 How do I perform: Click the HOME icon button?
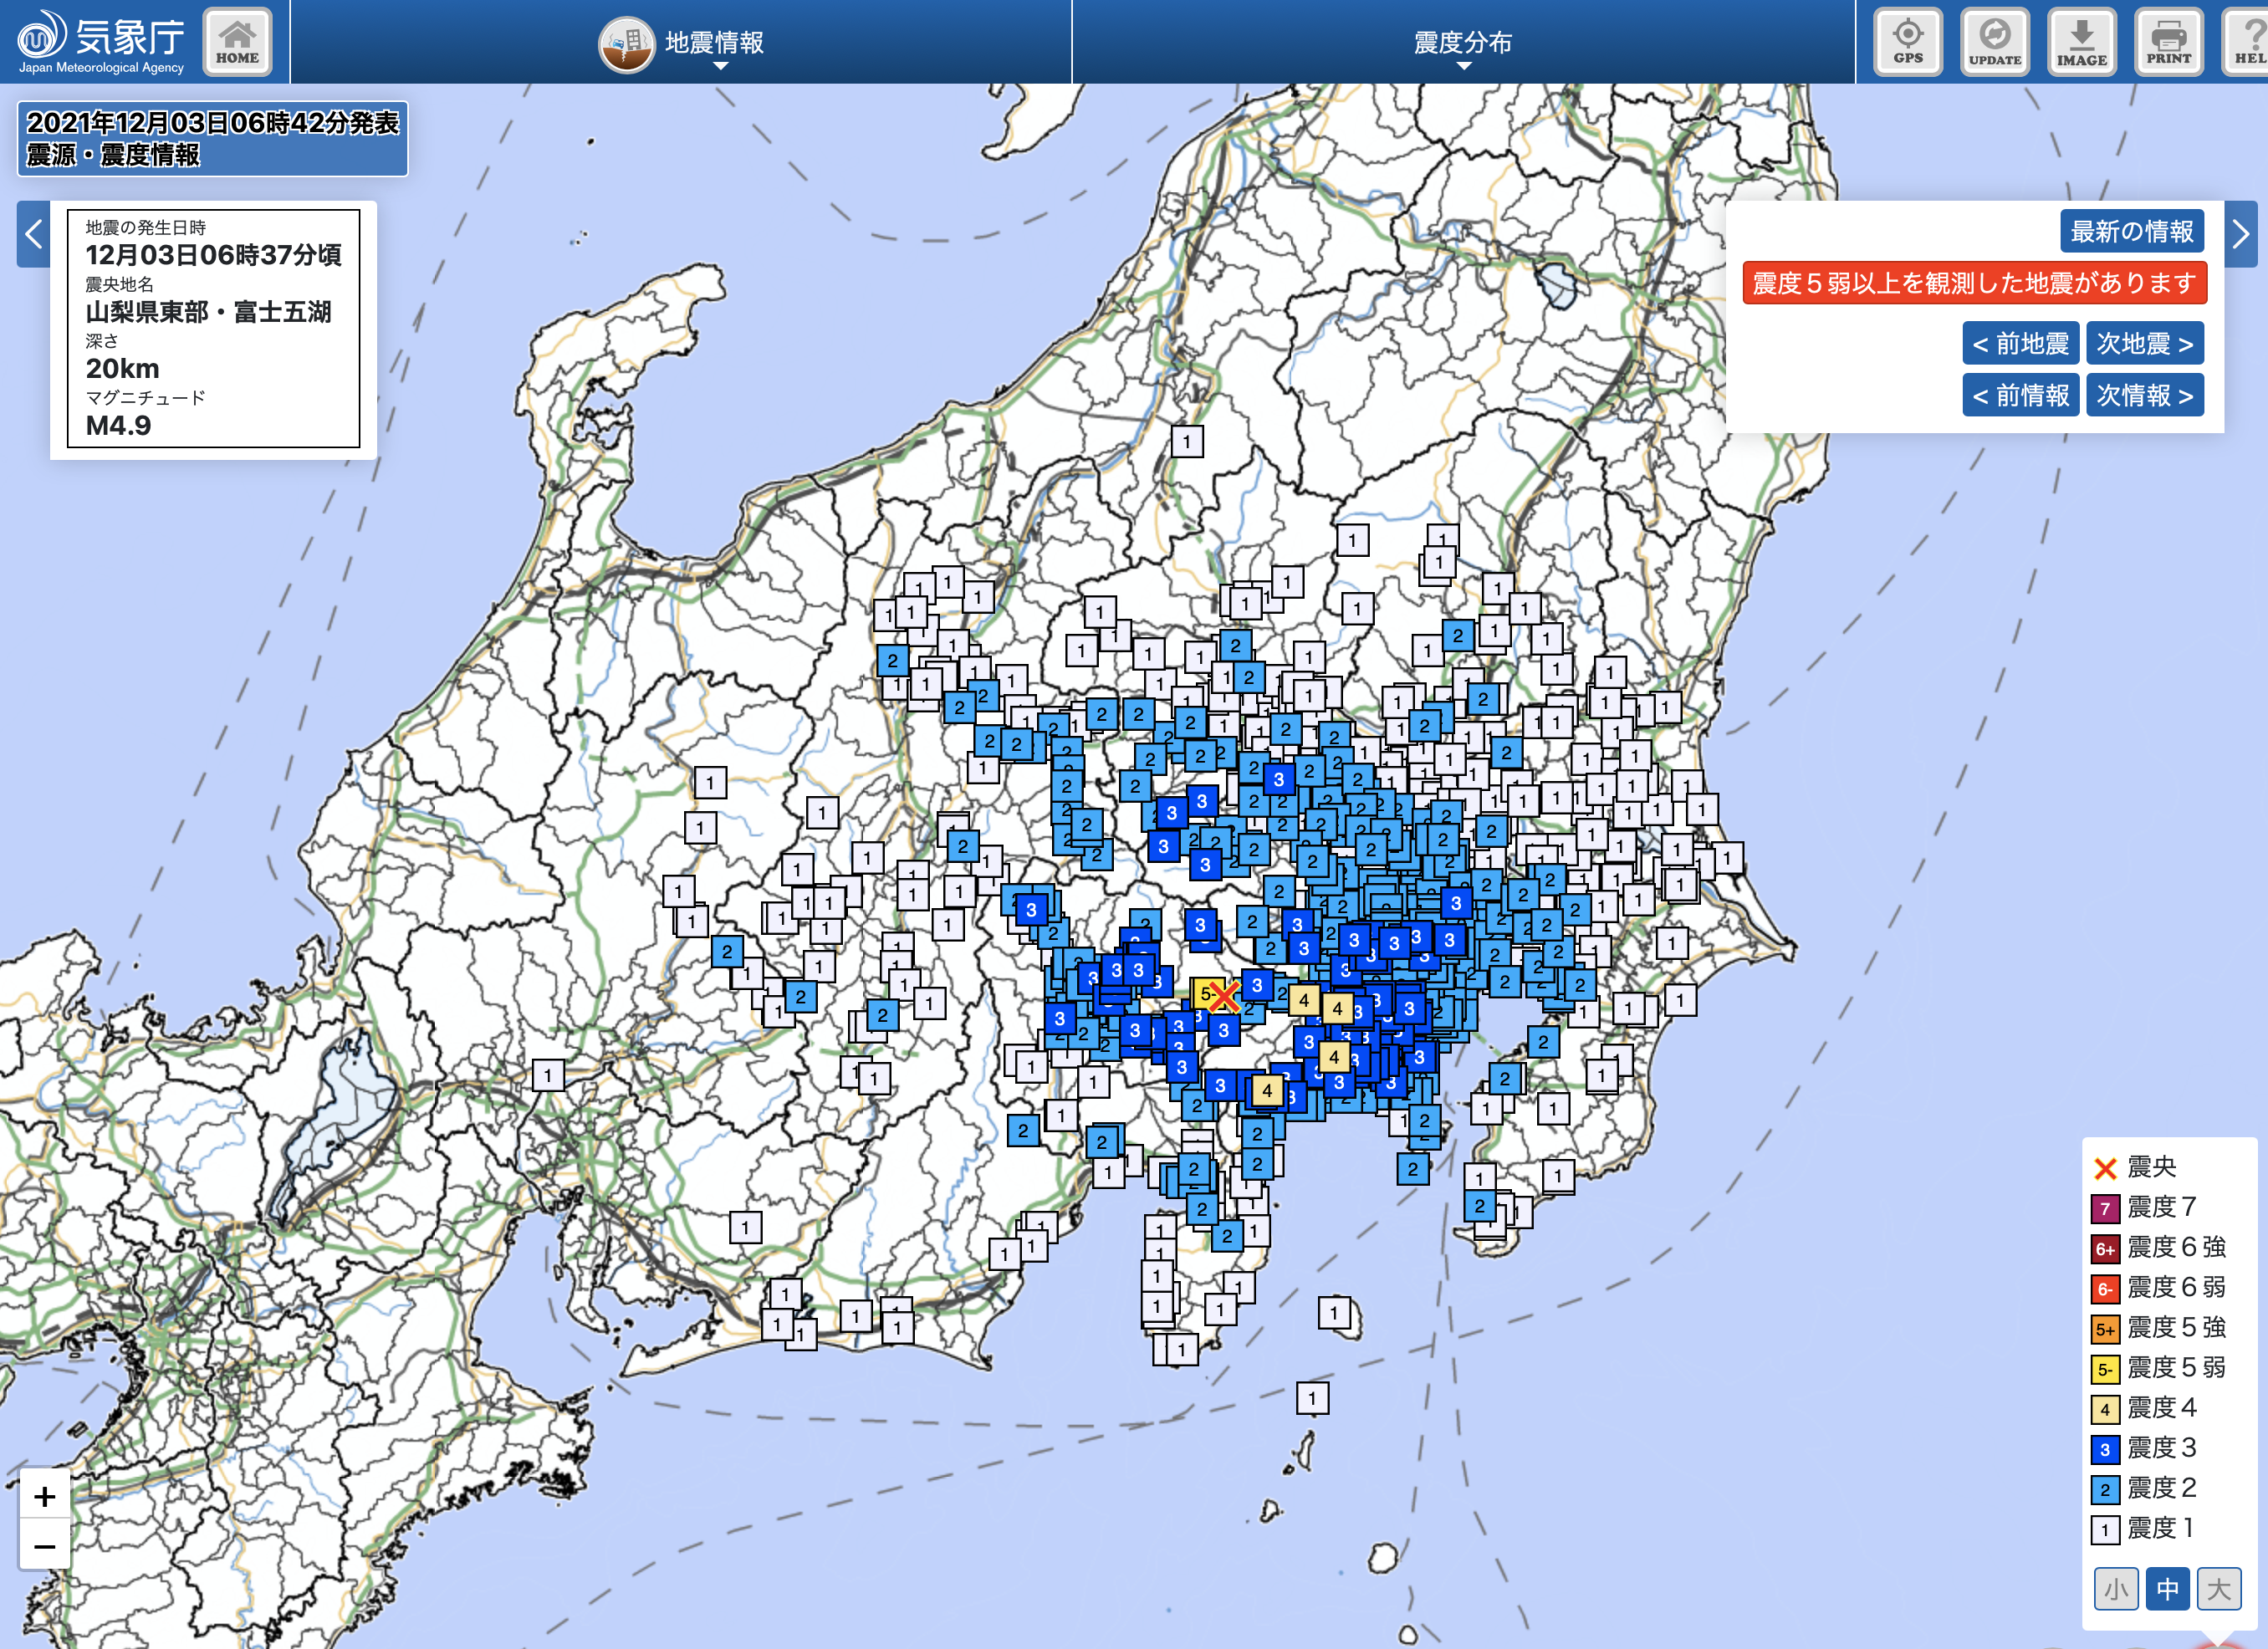click(237, 42)
